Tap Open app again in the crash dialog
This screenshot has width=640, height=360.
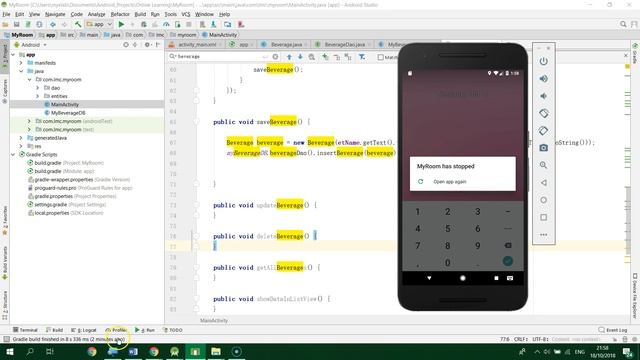point(449,182)
